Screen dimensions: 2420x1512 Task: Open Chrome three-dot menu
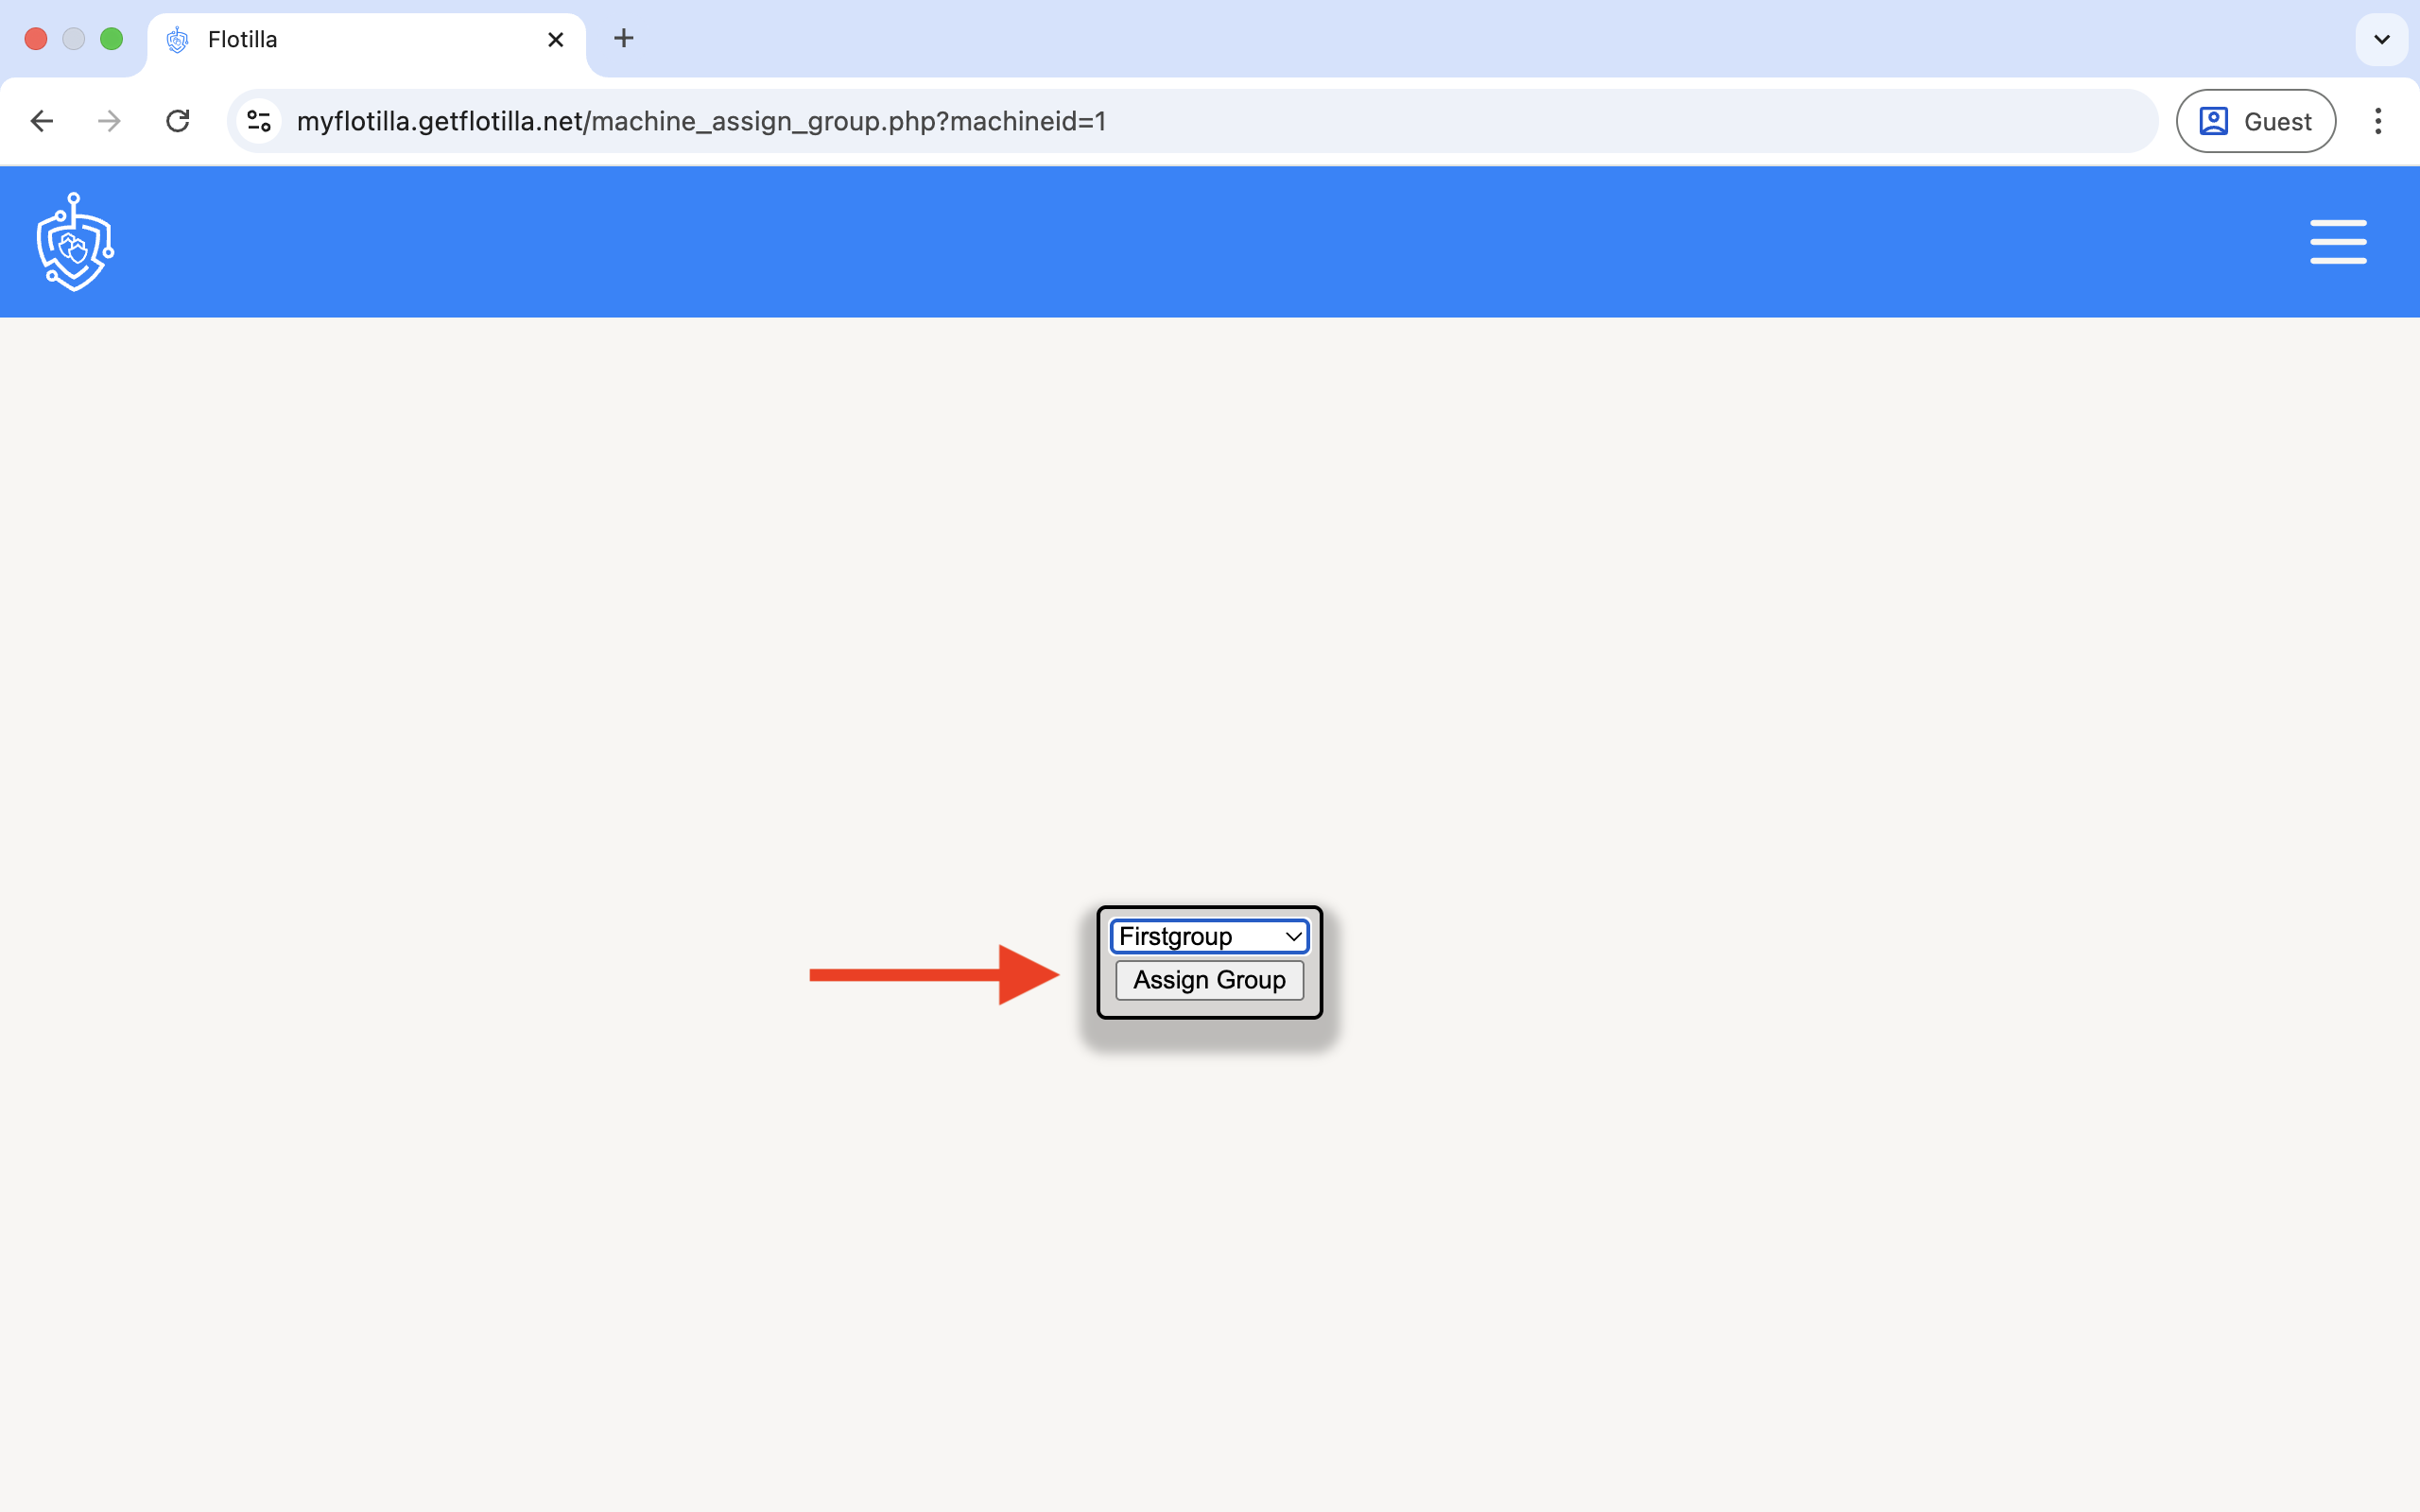(x=2377, y=121)
